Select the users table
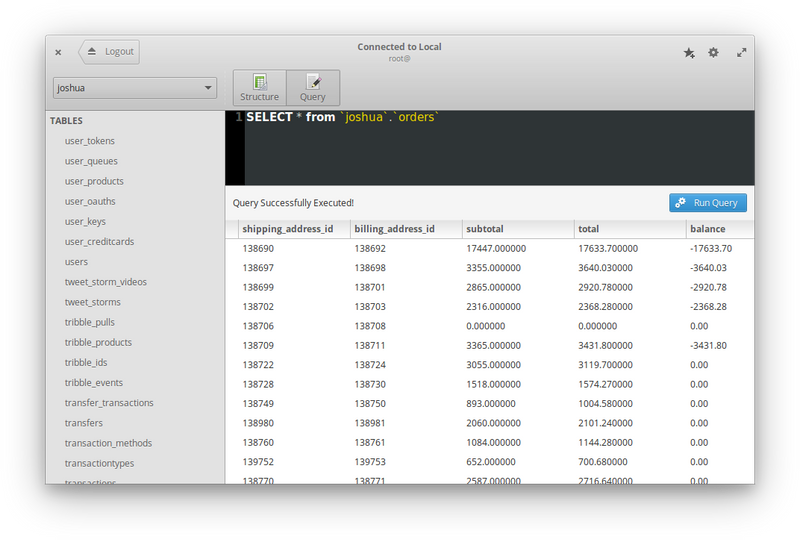800x540 pixels. pyautogui.click(x=76, y=262)
